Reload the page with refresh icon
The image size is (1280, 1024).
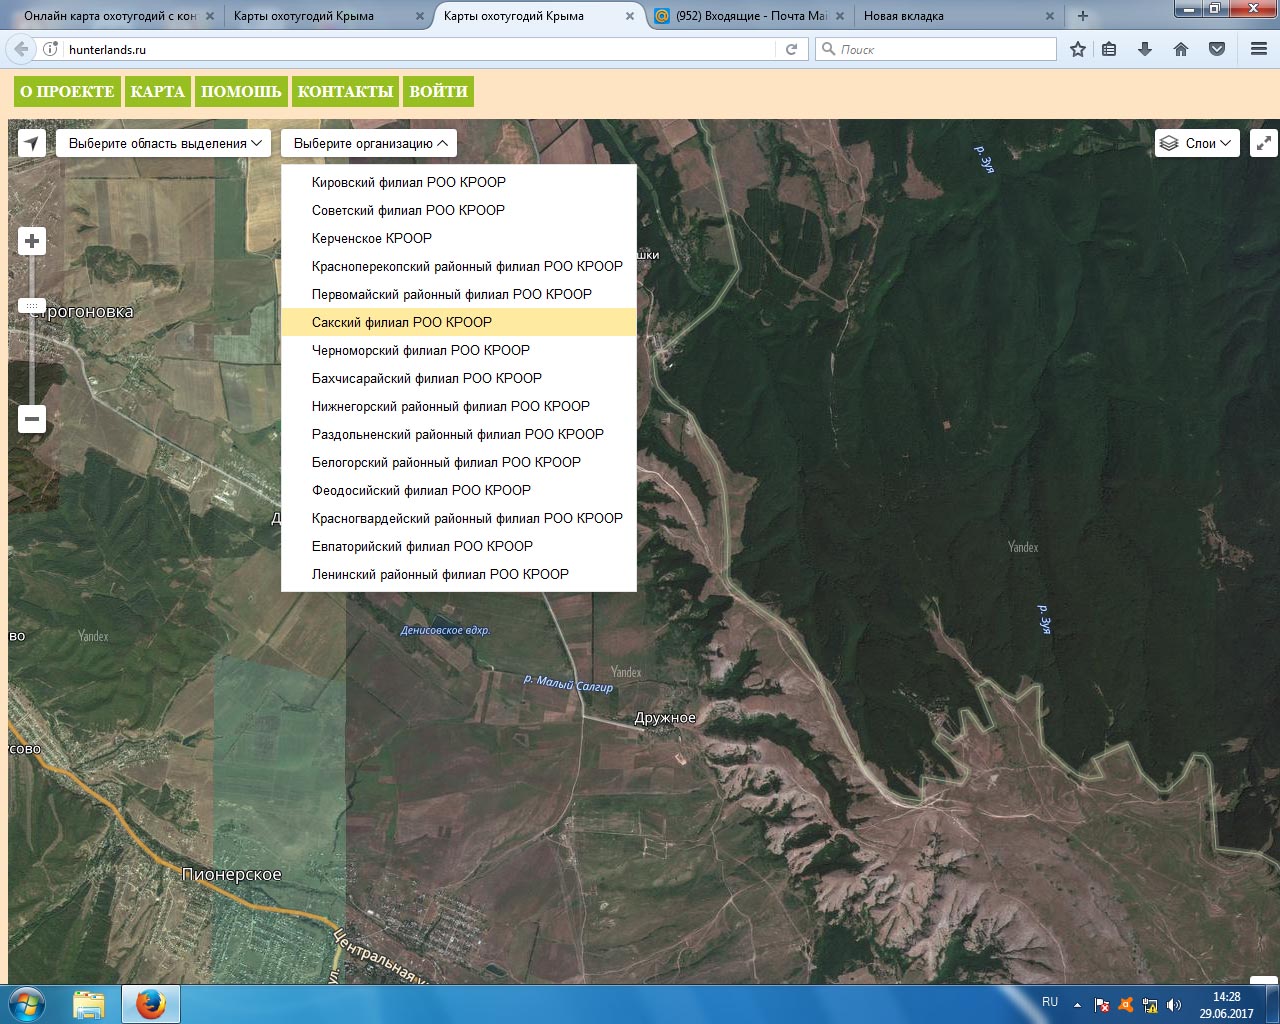coord(791,49)
